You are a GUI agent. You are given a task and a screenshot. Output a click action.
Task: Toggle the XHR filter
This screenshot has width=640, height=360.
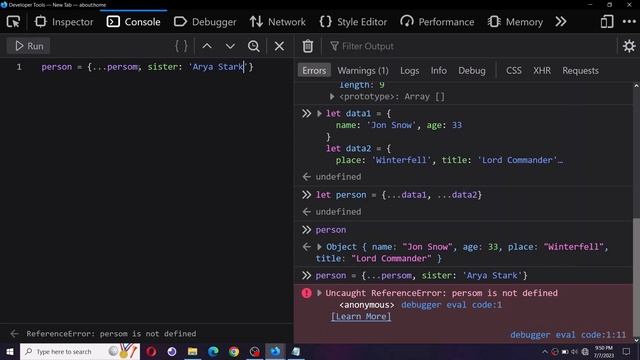tap(542, 70)
